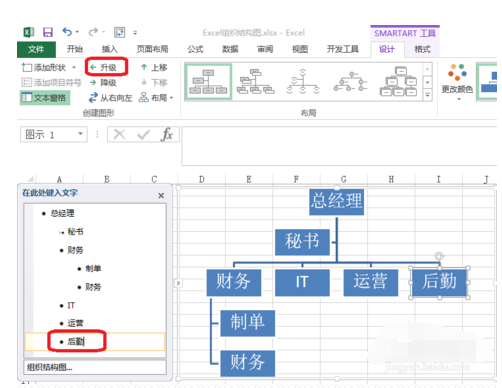This screenshot has width=502, height=388.
Task: Click the text pane collapse arrow on chart edge
Action: pyautogui.click(x=178, y=283)
